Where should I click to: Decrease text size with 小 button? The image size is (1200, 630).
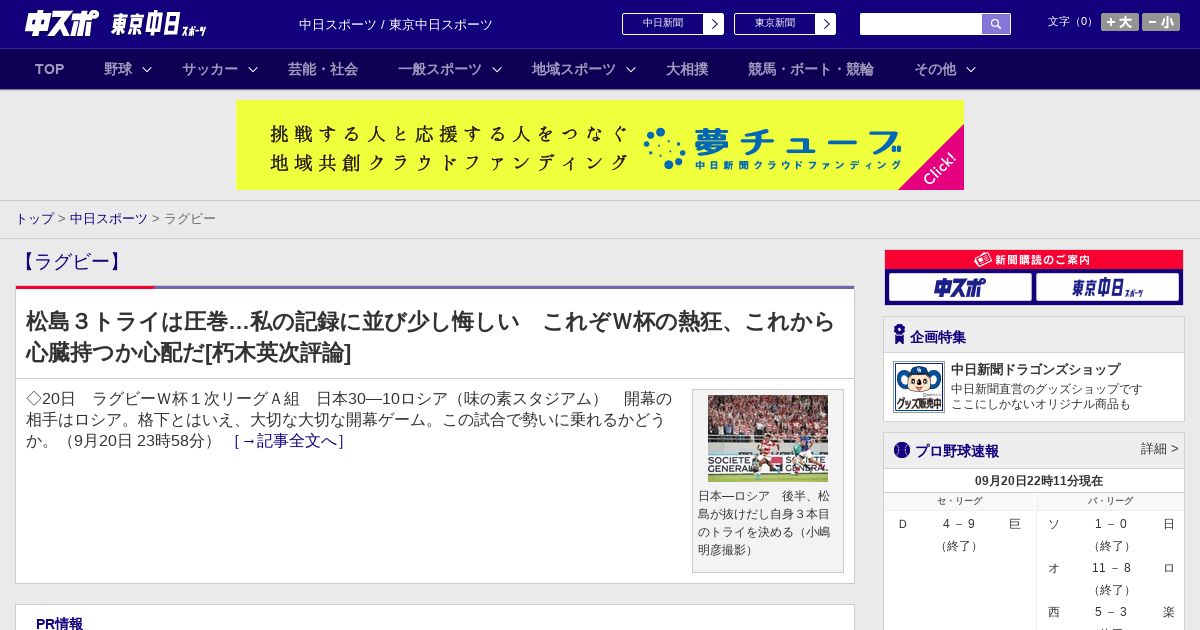click(1161, 22)
